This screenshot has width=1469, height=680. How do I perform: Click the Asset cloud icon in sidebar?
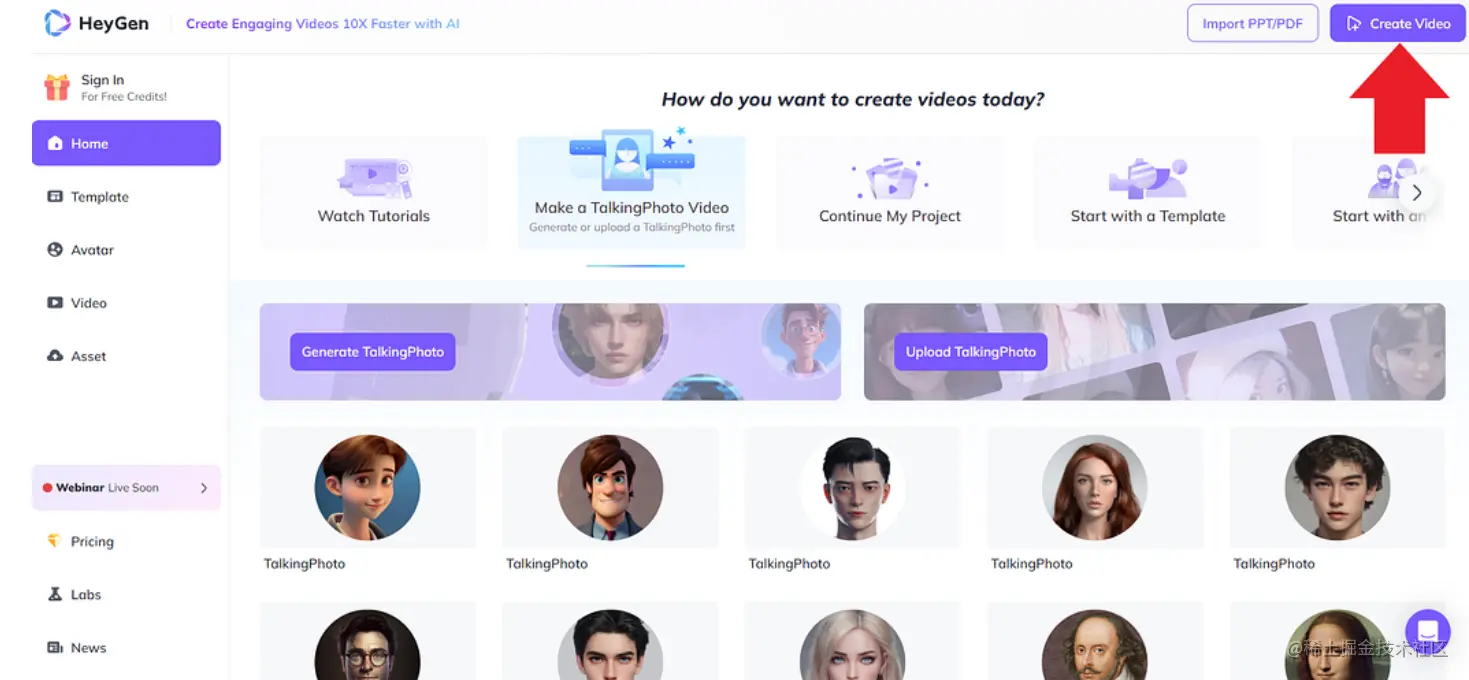(x=55, y=356)
